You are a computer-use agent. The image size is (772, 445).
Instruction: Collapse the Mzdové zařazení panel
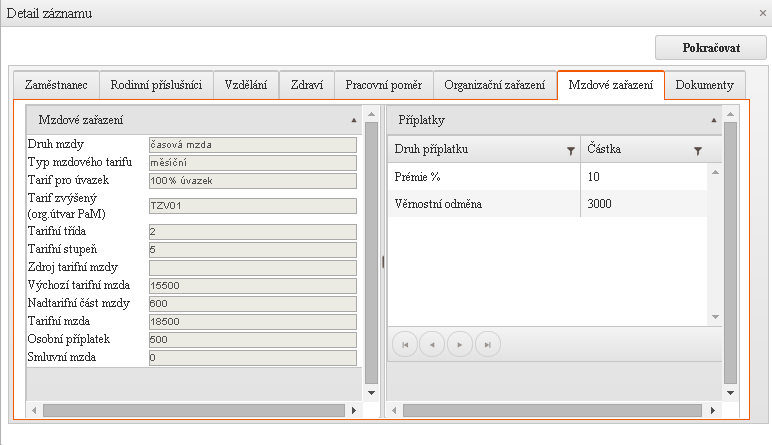point(354,120)
